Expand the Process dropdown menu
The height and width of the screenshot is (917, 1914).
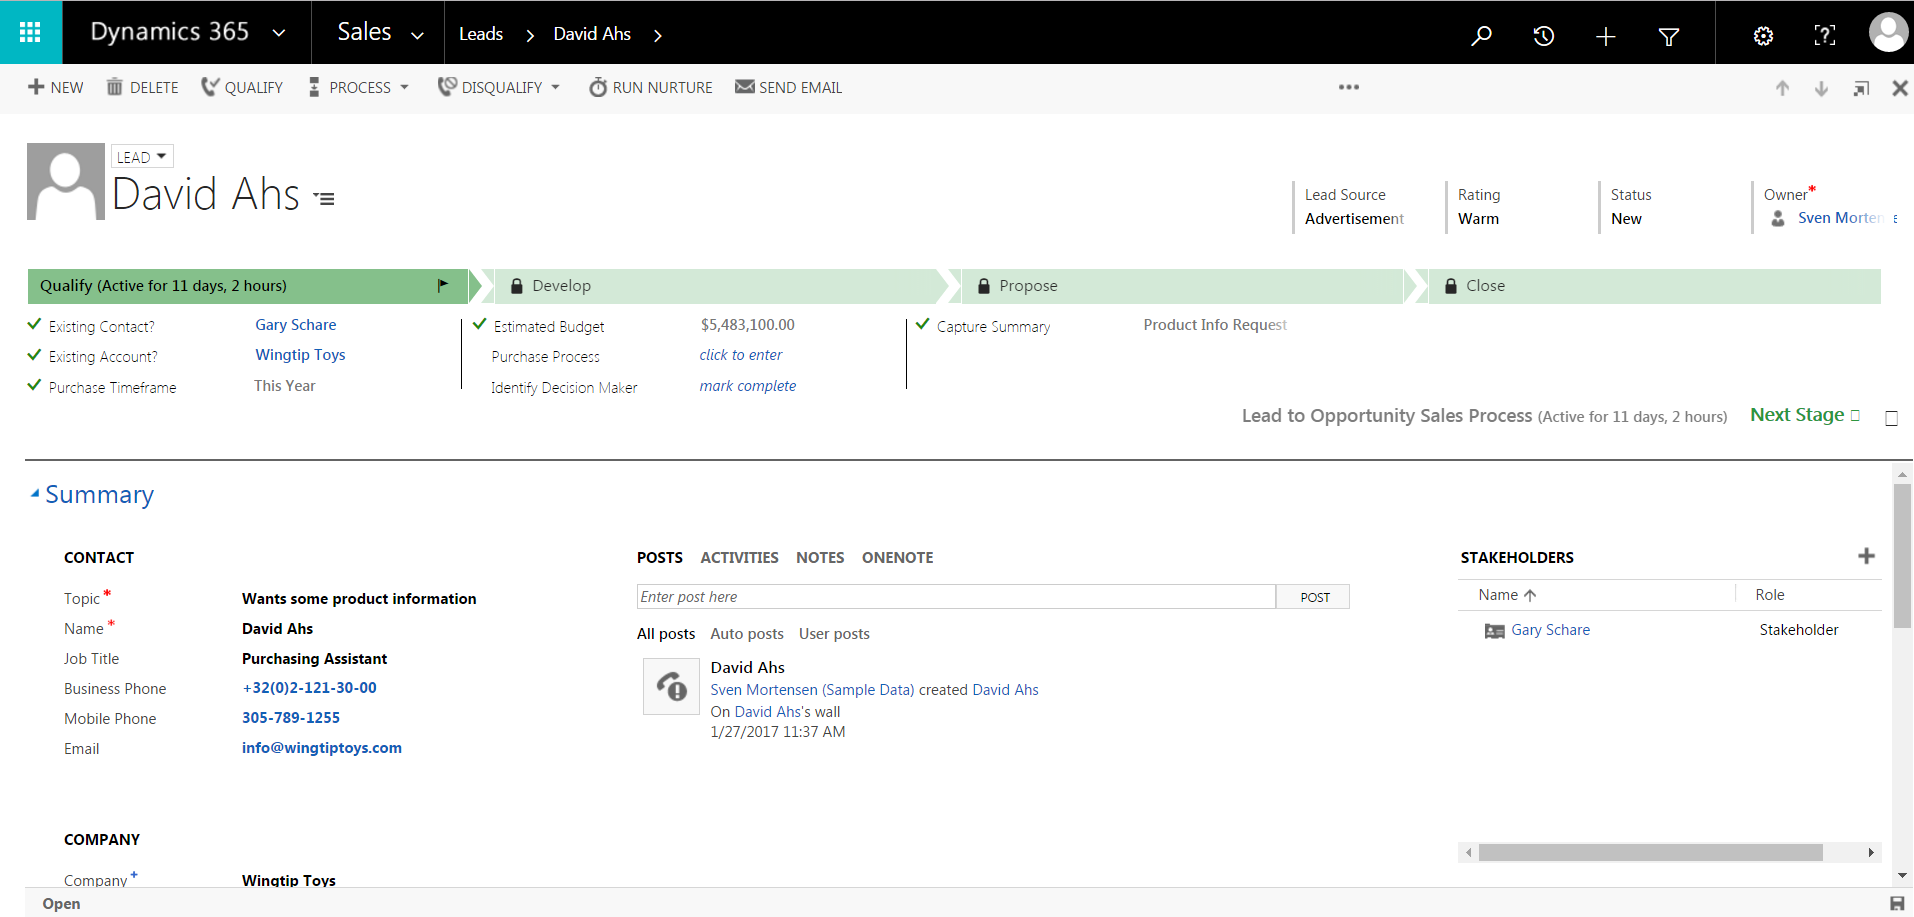tap(359, 88)
